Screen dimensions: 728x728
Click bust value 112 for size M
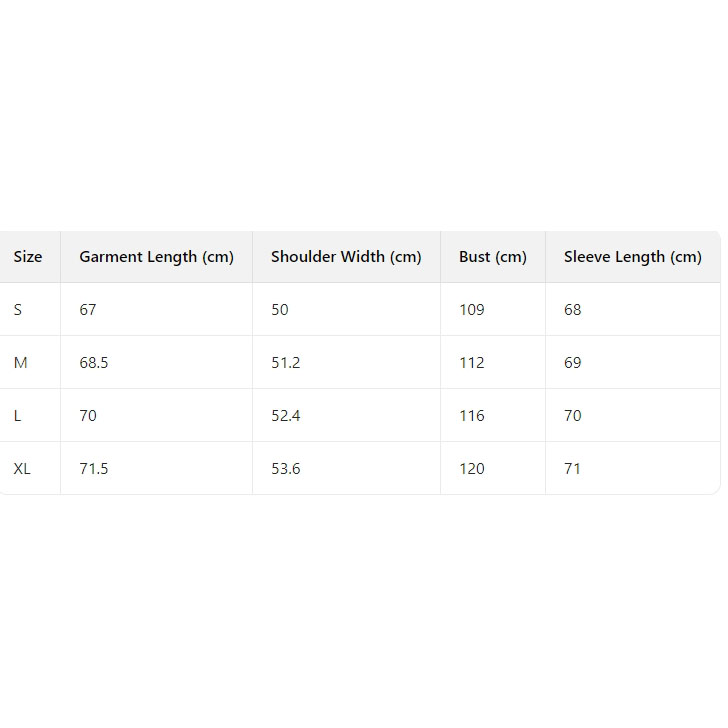(472, 363)
